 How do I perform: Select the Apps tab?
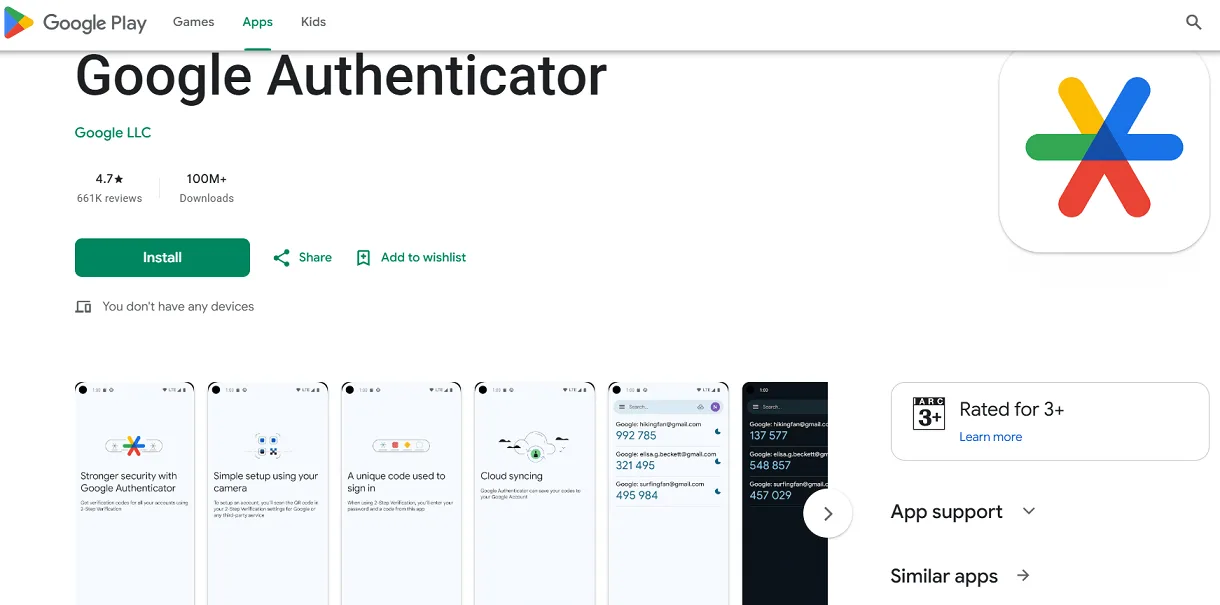tap(258, 22)
